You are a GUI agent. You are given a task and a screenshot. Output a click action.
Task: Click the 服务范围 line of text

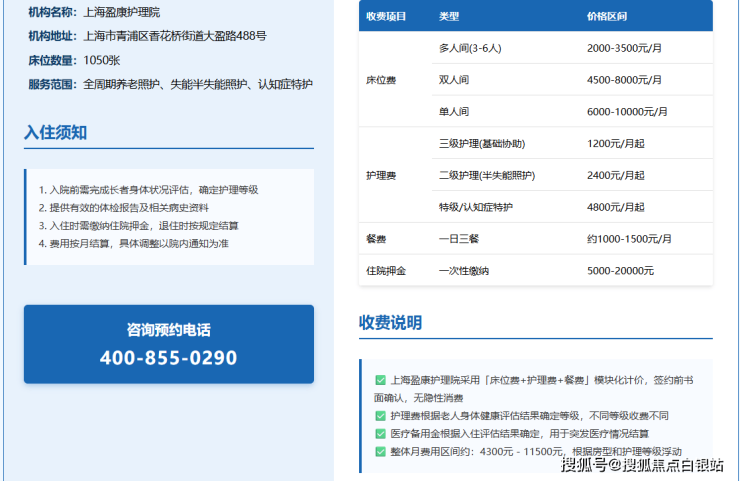170,84
